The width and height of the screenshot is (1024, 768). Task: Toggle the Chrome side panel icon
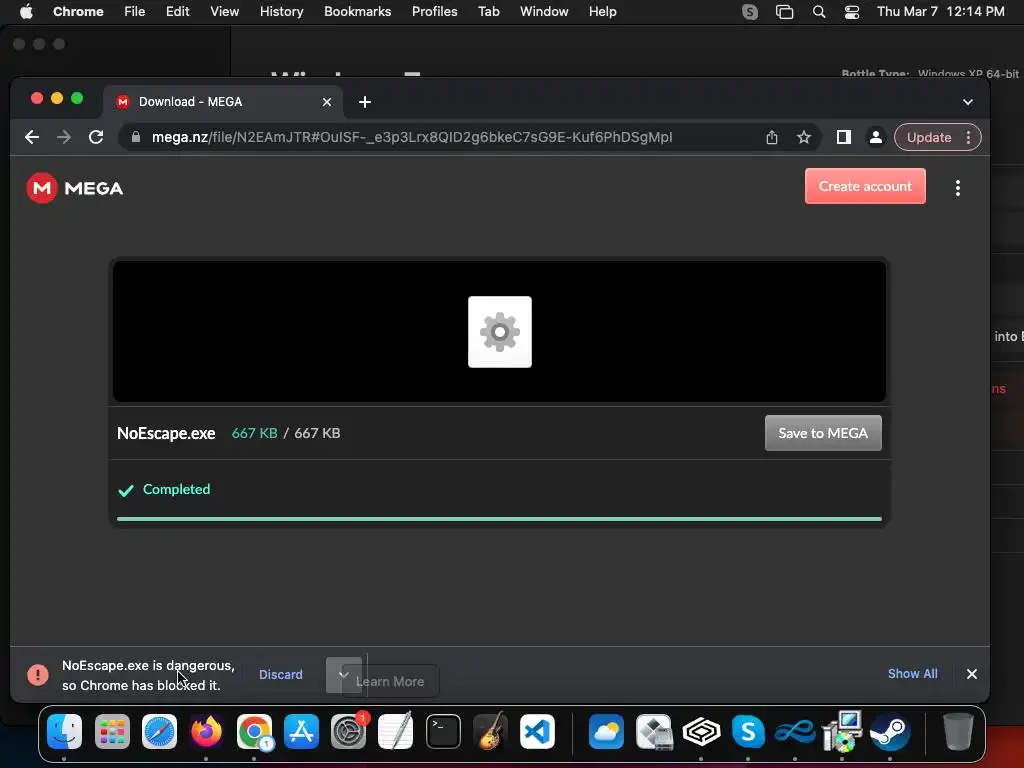pos(843,137)
